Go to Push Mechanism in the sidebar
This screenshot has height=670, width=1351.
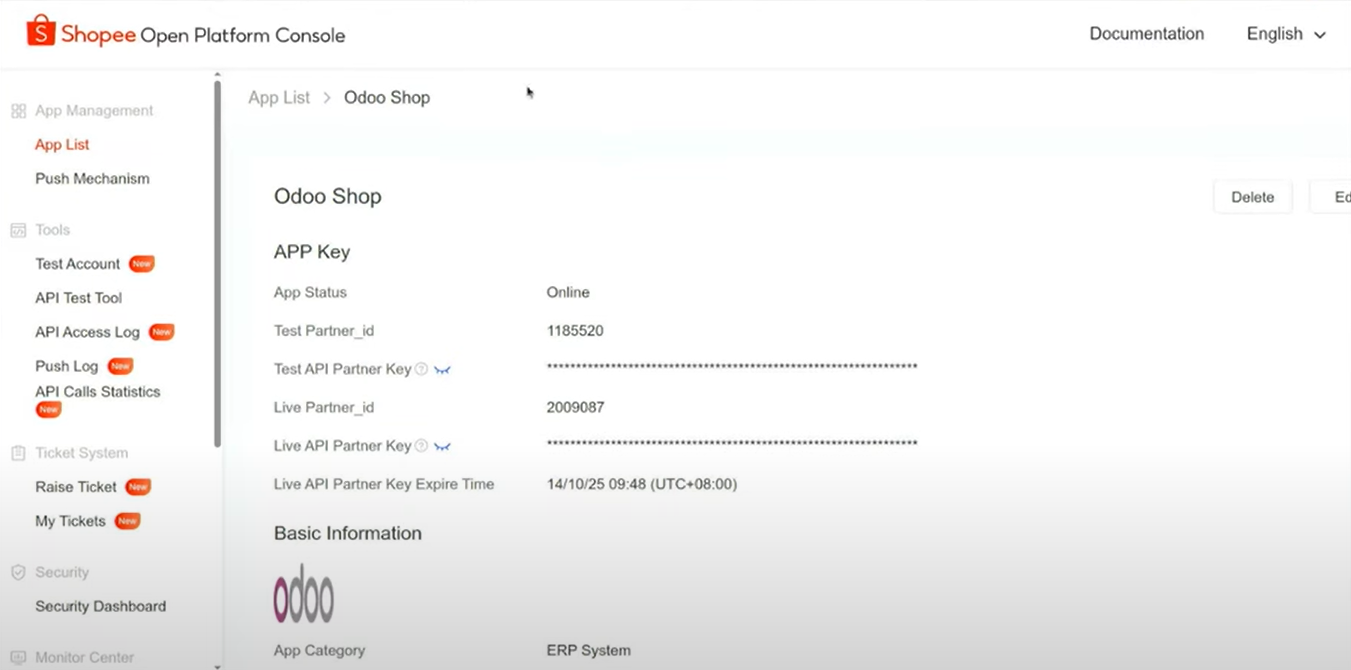(x=92, y=179)
